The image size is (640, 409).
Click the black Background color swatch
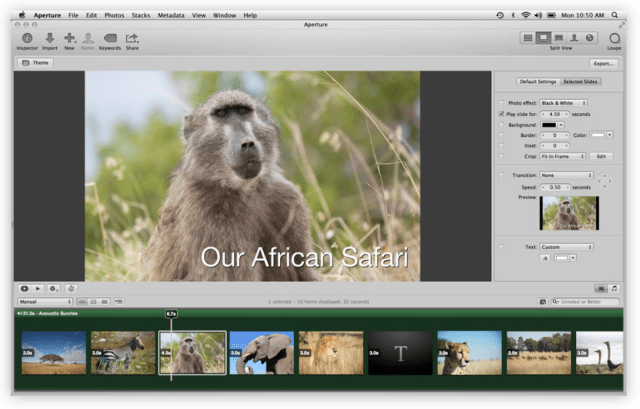(x=549, y=125)
